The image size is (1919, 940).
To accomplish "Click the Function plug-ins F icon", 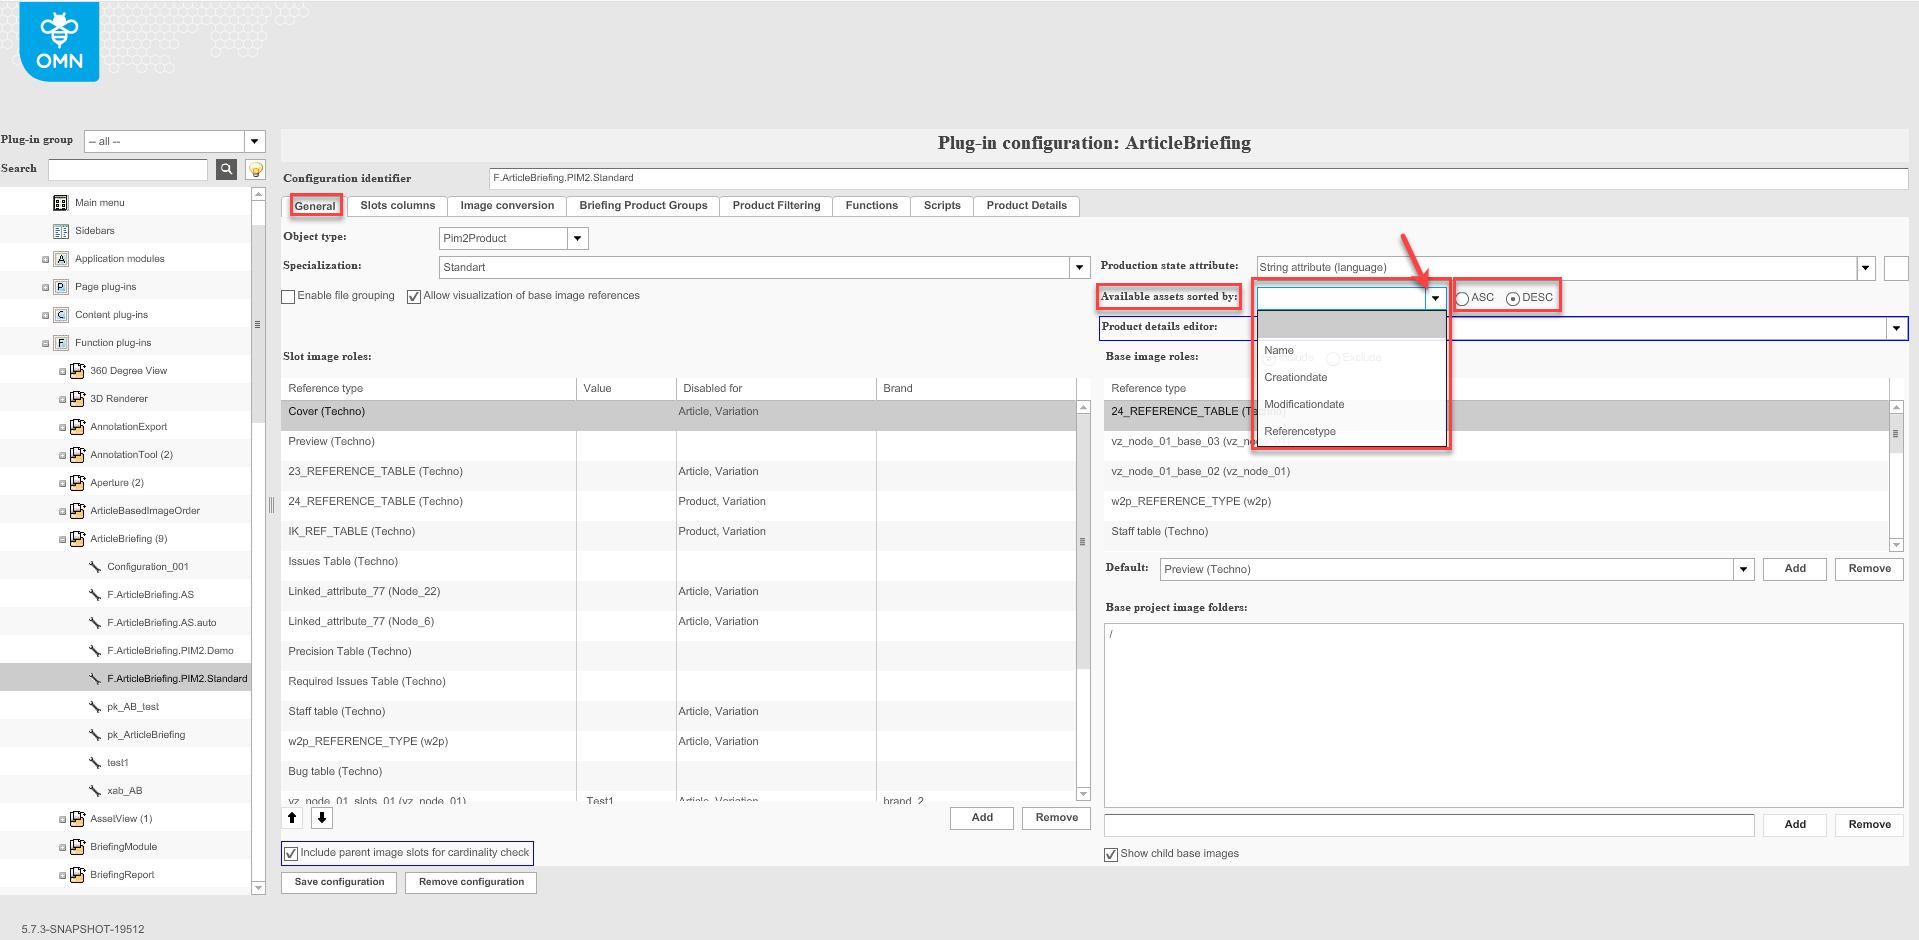I will click(x=60, y=342).
